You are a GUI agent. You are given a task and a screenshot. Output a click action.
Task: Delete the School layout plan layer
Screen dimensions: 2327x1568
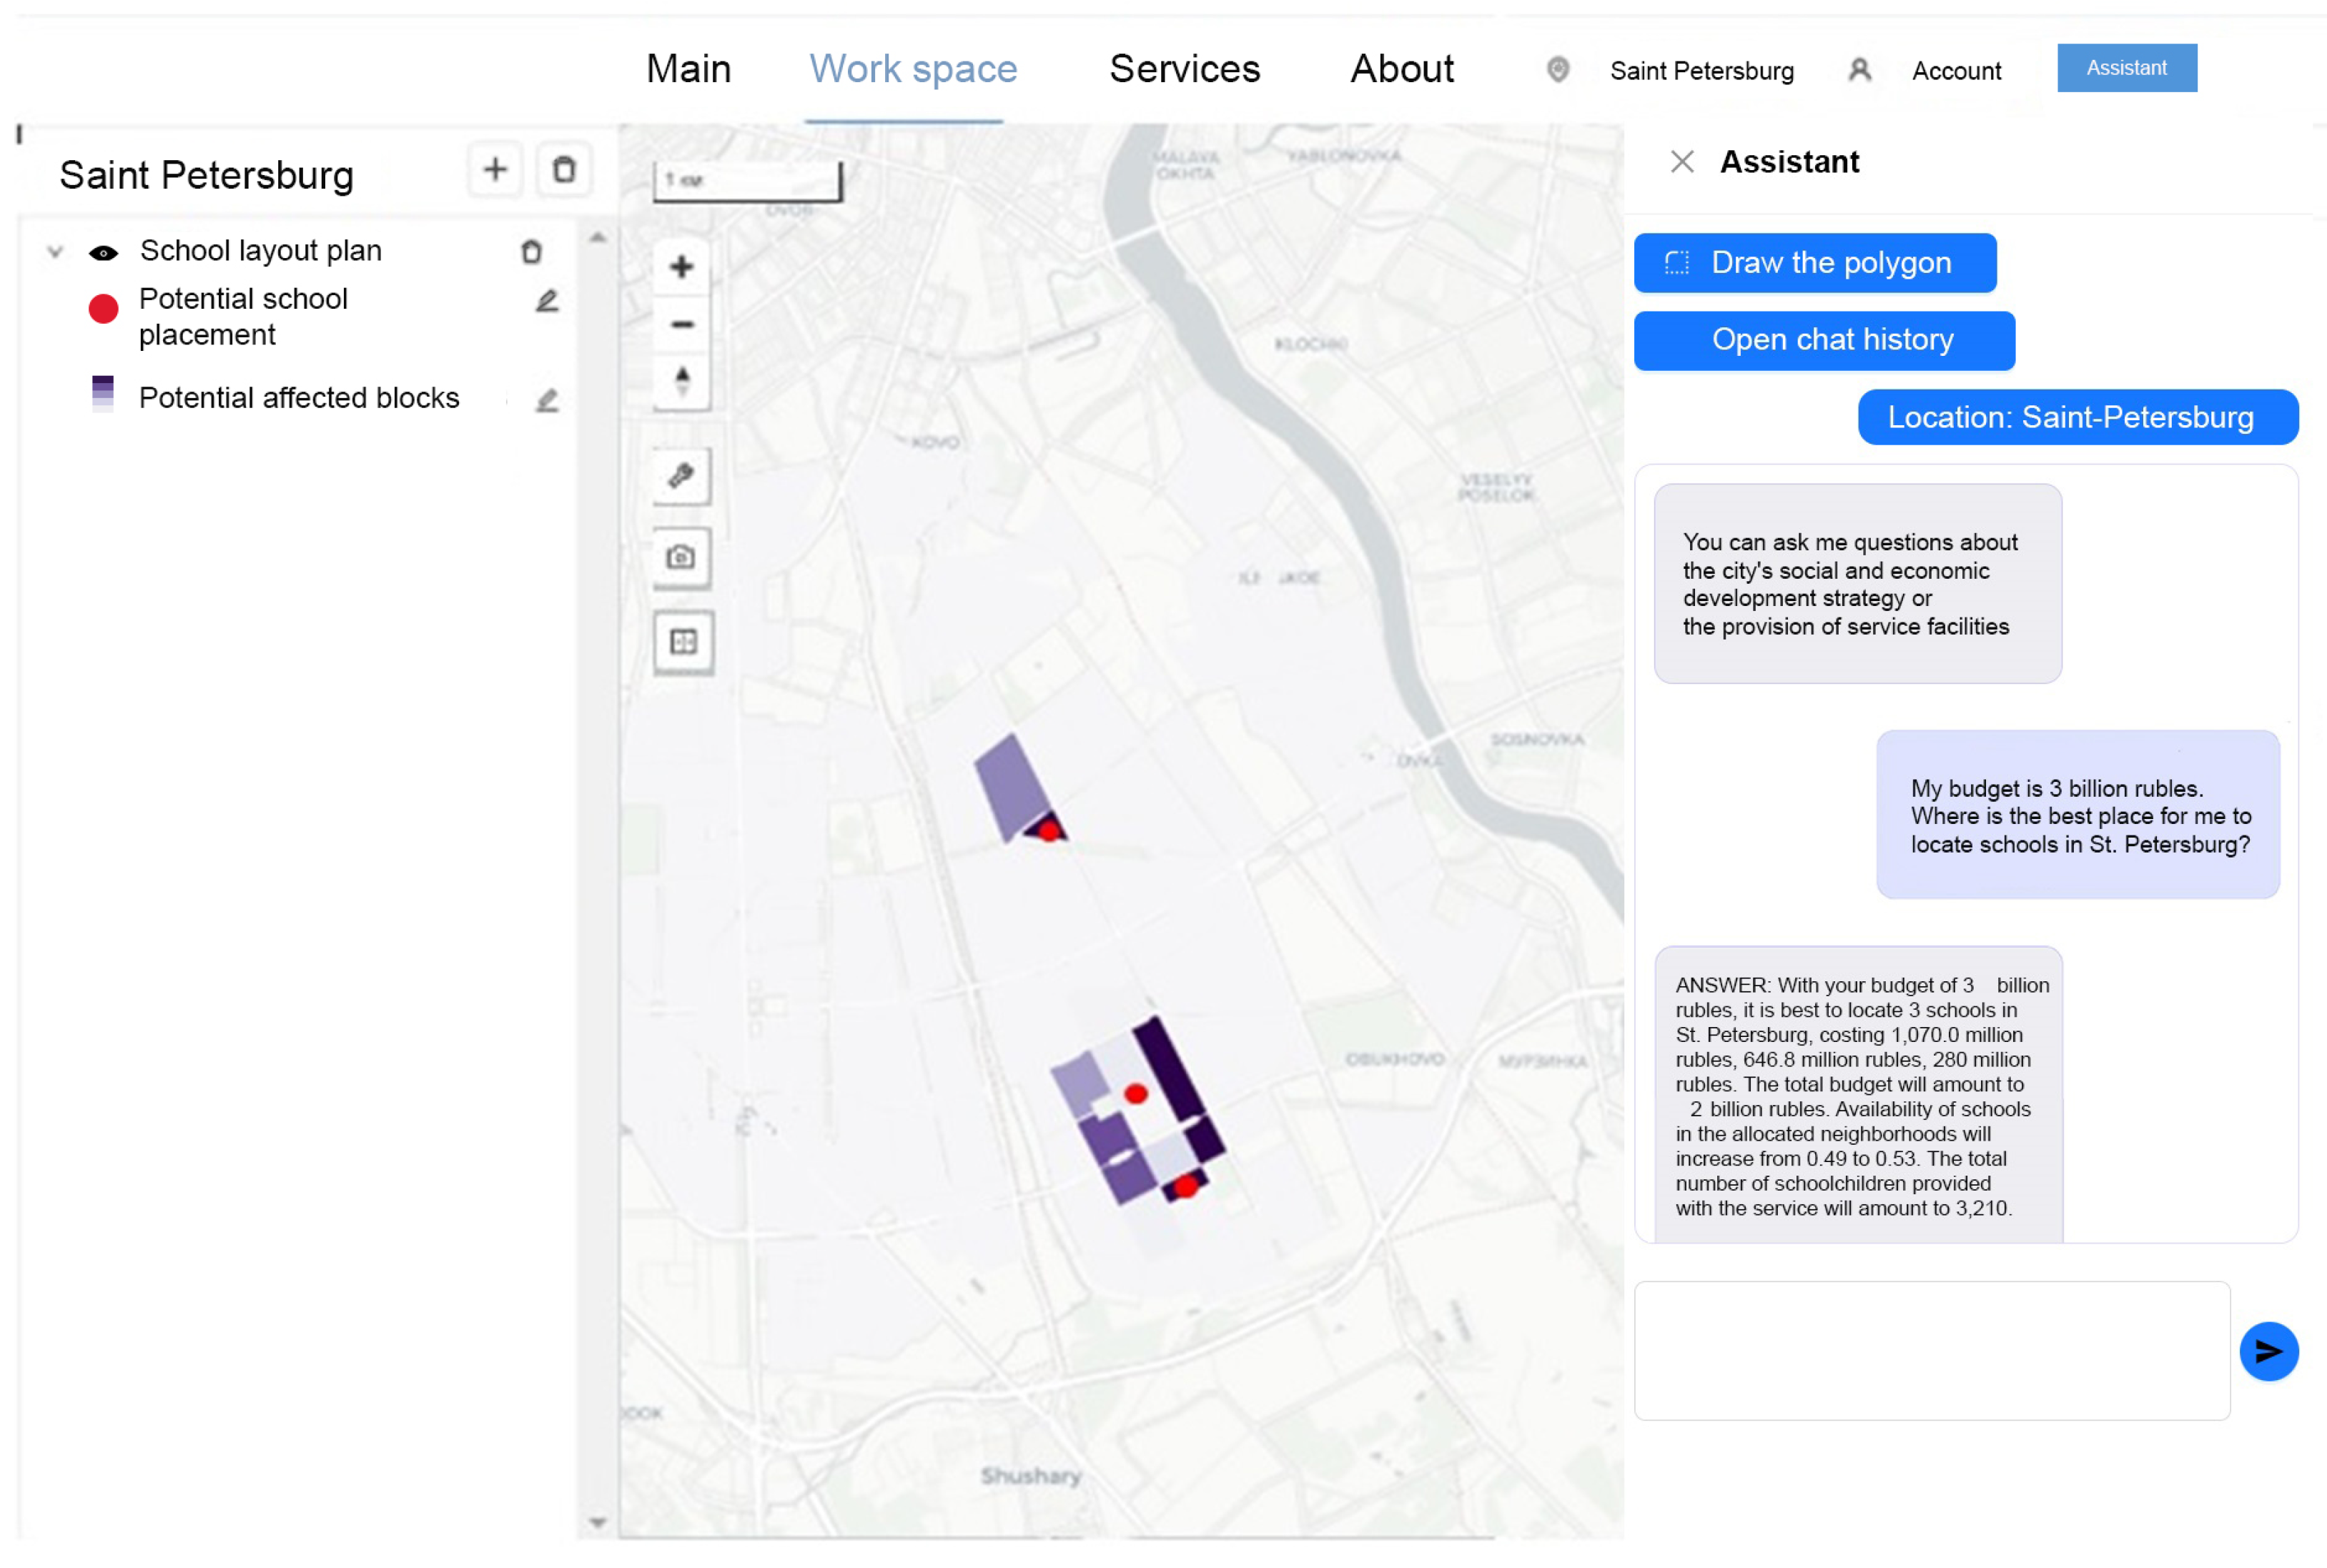[531, 252]
